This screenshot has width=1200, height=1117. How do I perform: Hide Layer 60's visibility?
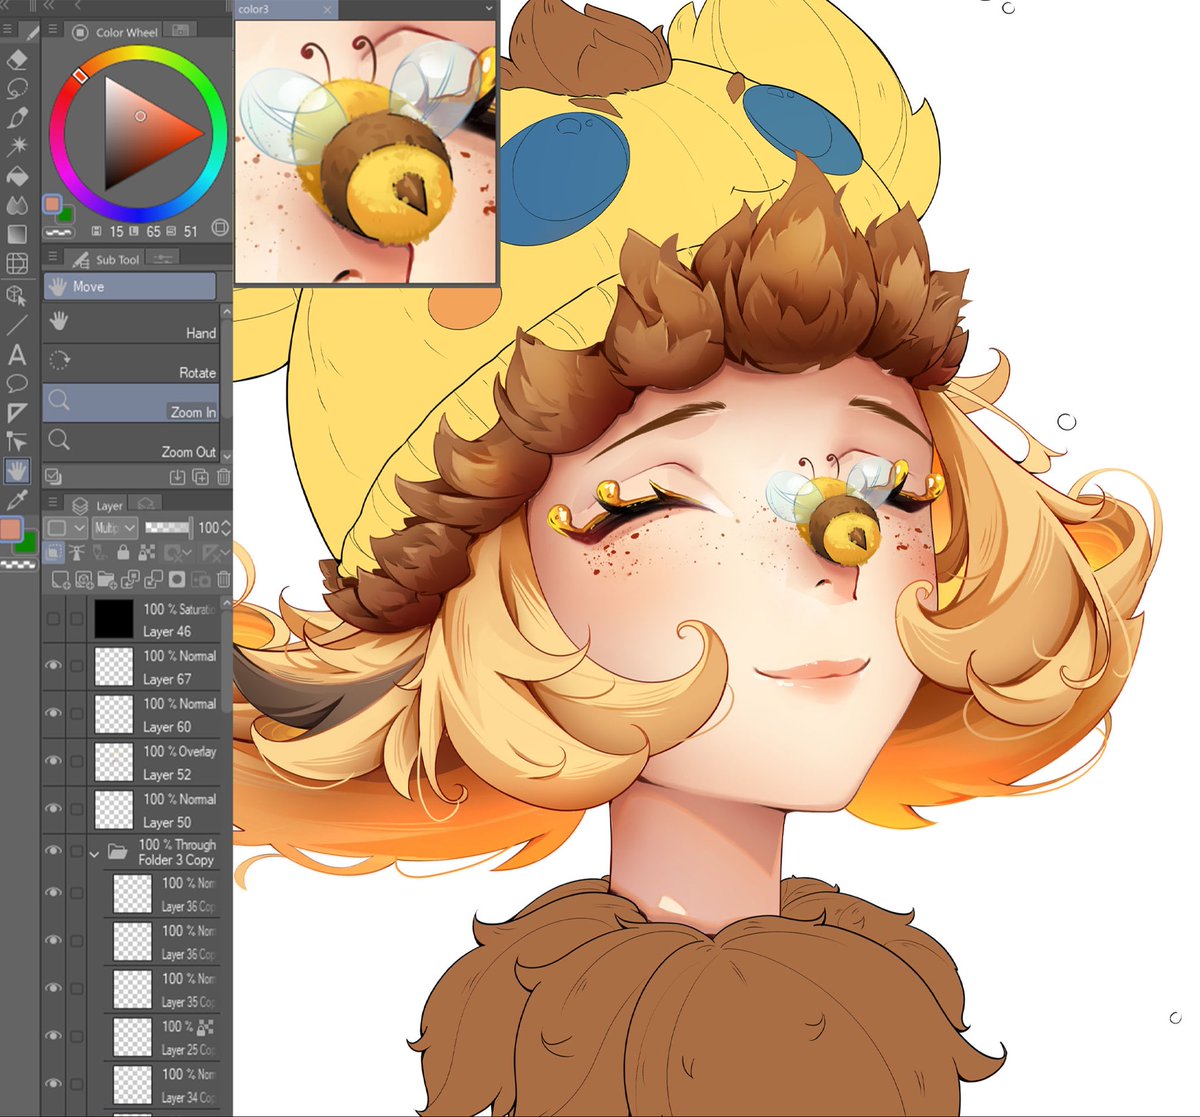click(55, 714)
